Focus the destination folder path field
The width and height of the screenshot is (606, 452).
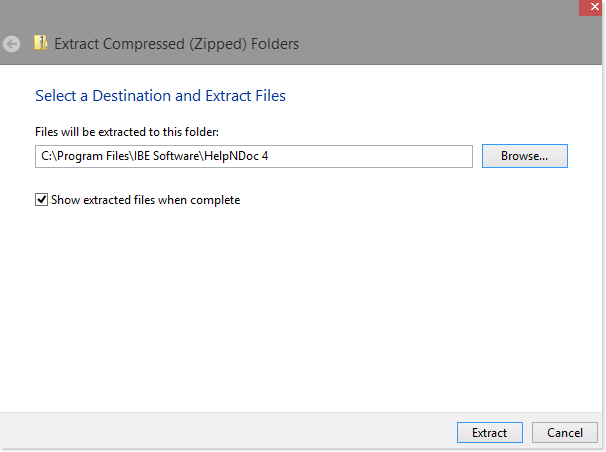pos(254,156)
